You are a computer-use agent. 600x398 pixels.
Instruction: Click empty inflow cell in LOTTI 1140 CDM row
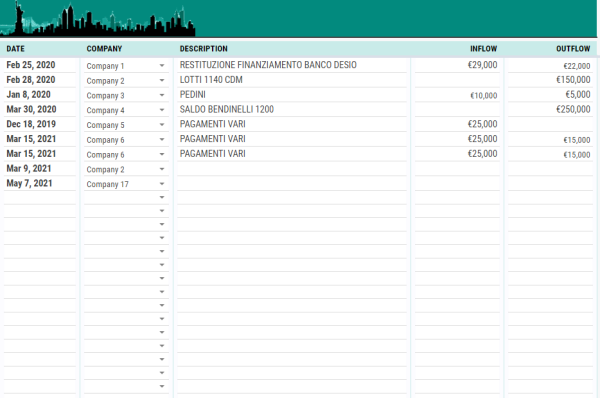[x=457, y=80]
